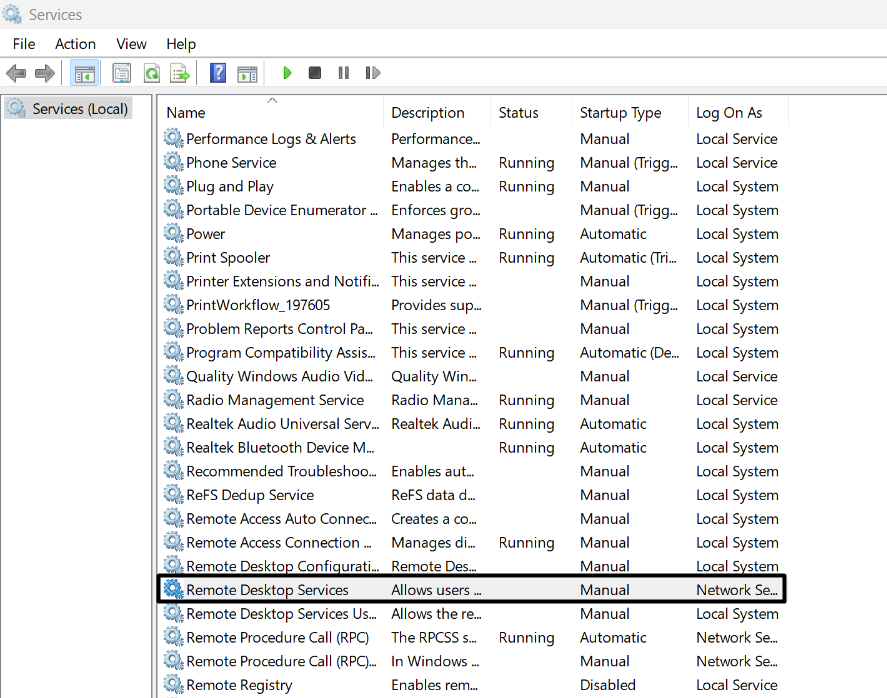
Task: Open the Action menu
Action: click(75, 44)
